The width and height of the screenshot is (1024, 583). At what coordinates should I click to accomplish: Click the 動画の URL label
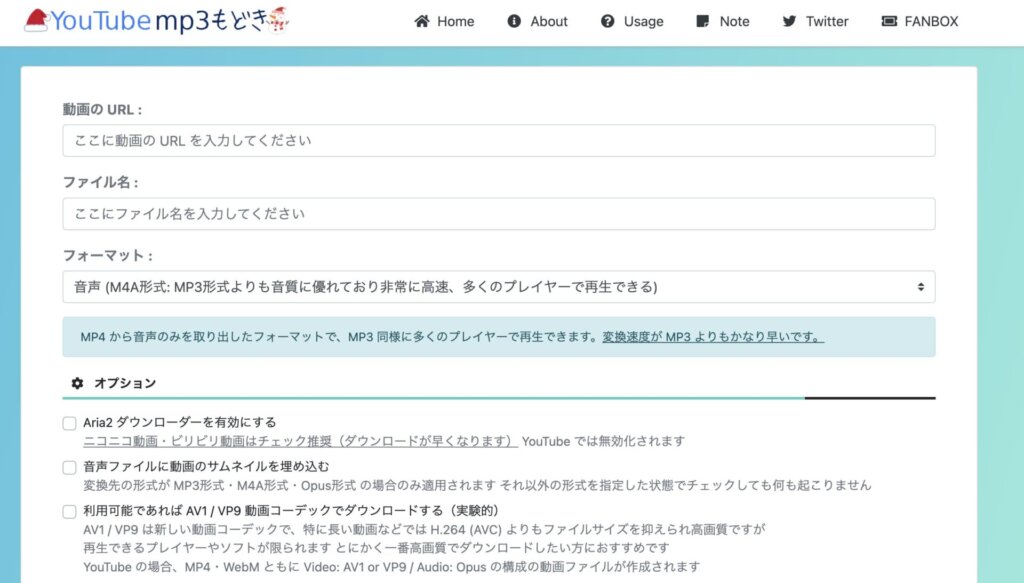tap(103, 110)
